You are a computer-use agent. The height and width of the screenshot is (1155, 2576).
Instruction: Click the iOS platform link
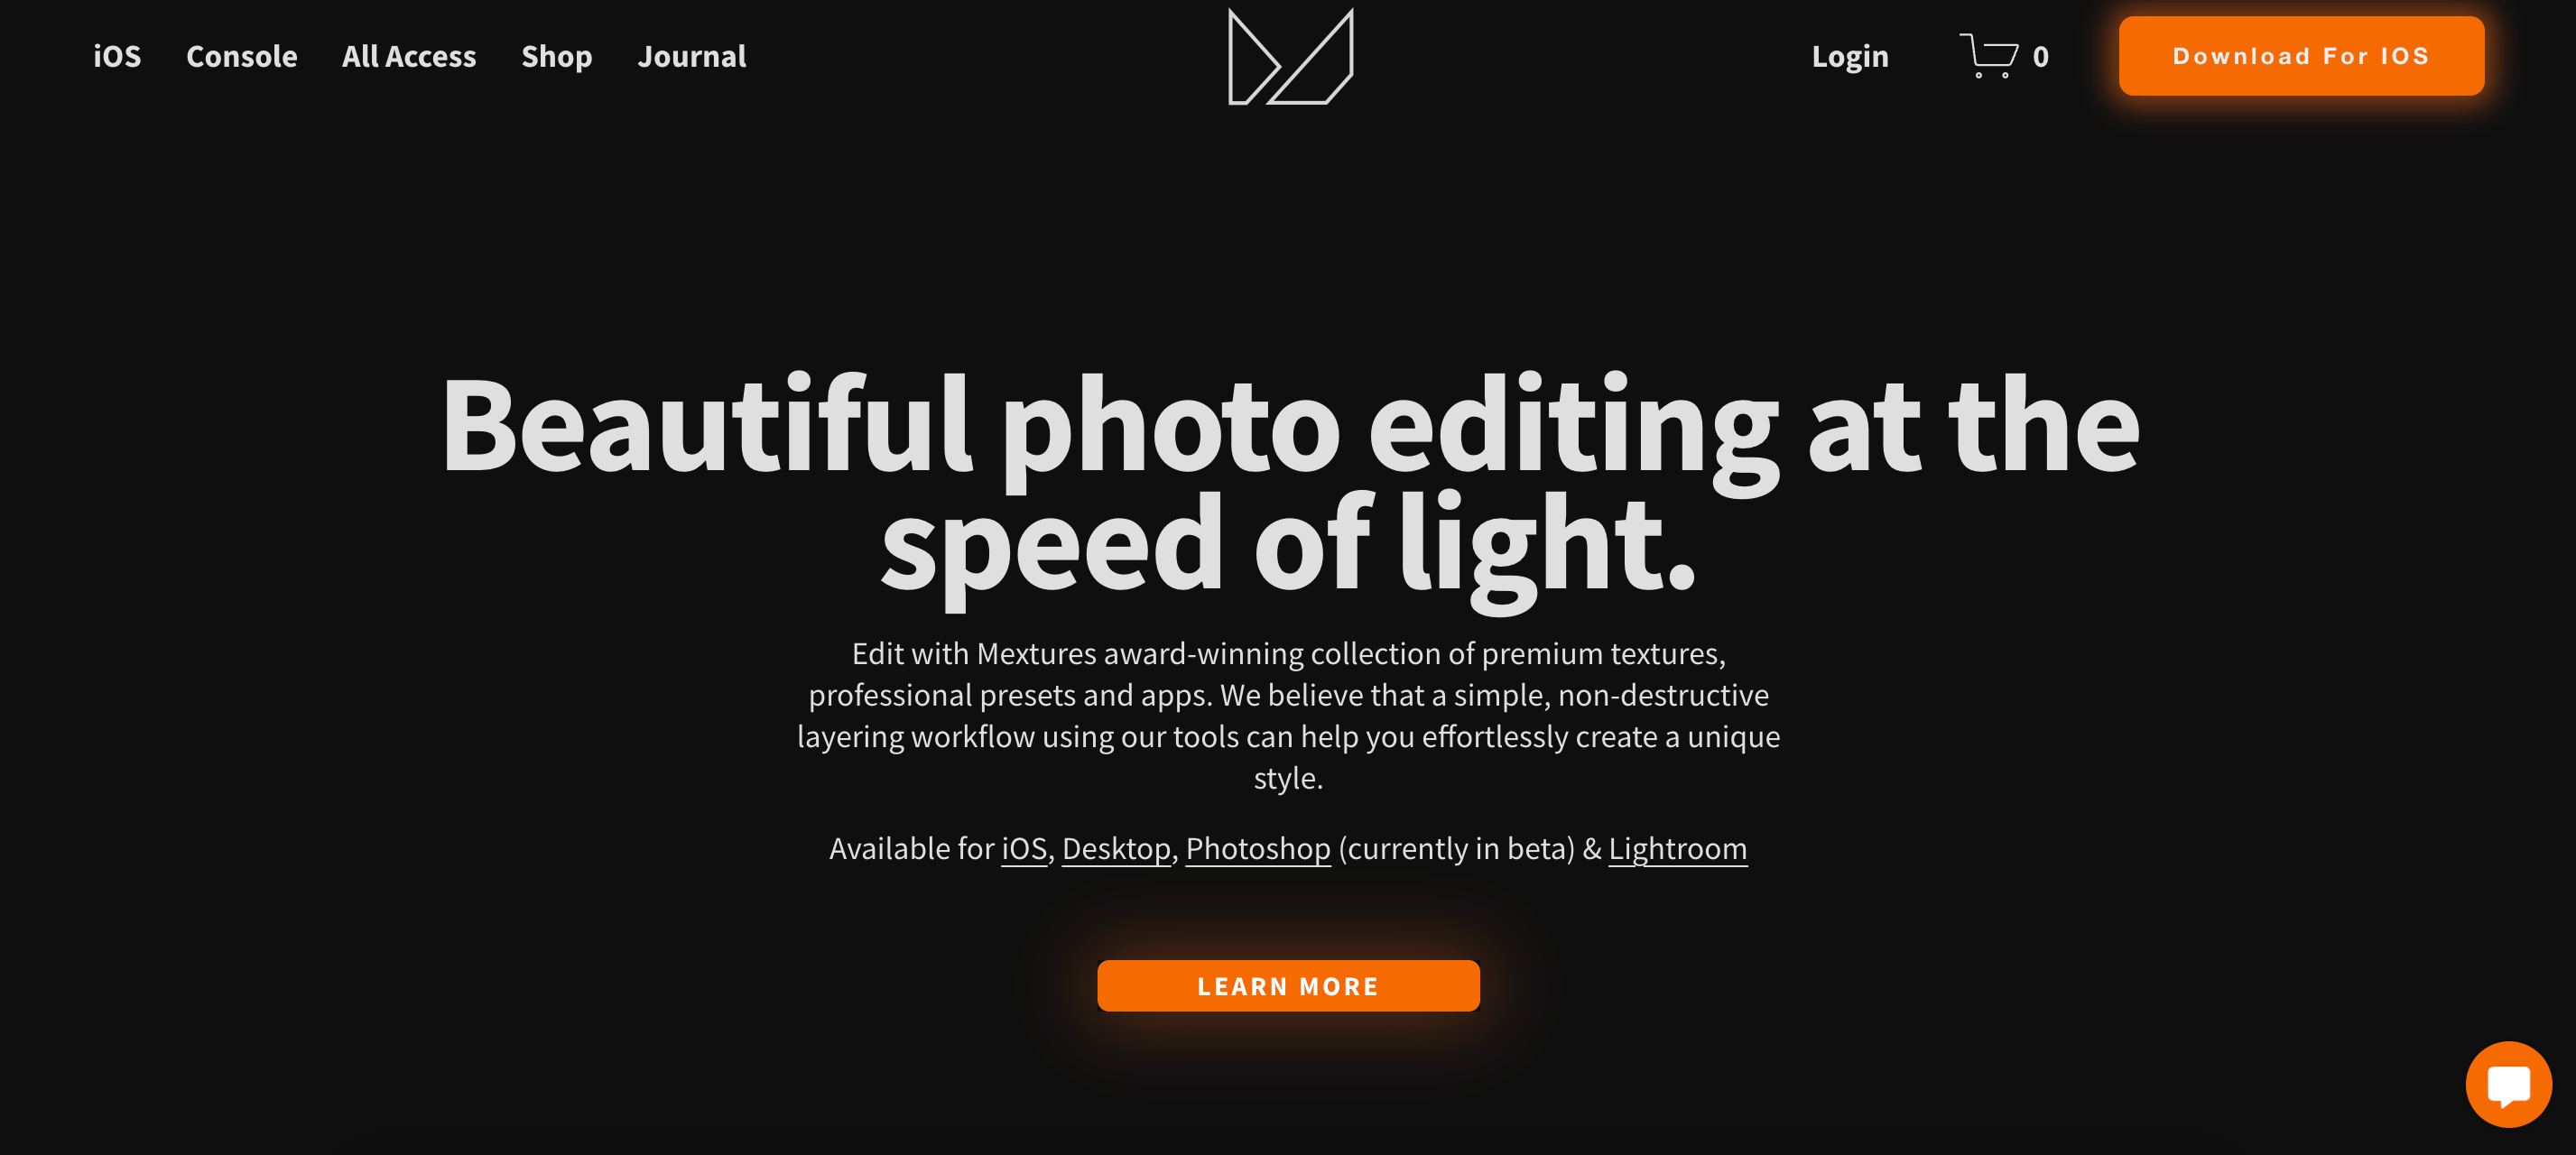pyautogui.click(x=1022, y=849)
